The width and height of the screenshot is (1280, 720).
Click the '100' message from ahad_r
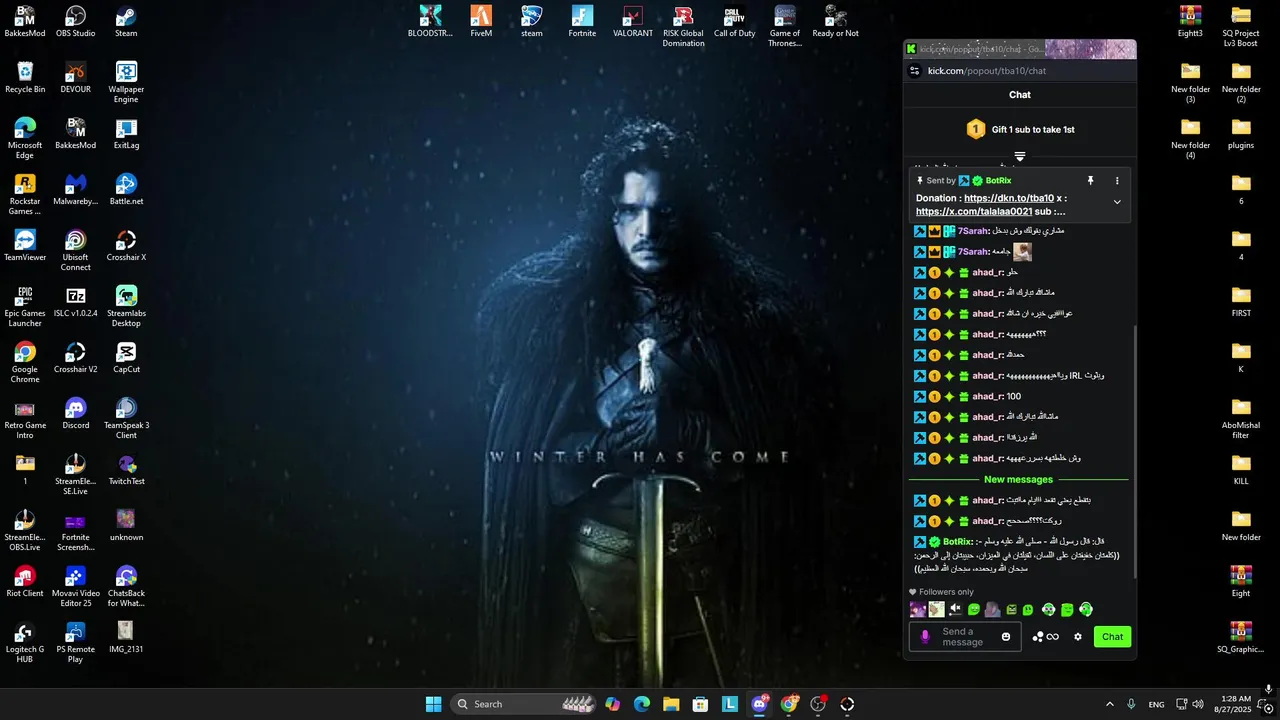click(x=1014, y=397)
